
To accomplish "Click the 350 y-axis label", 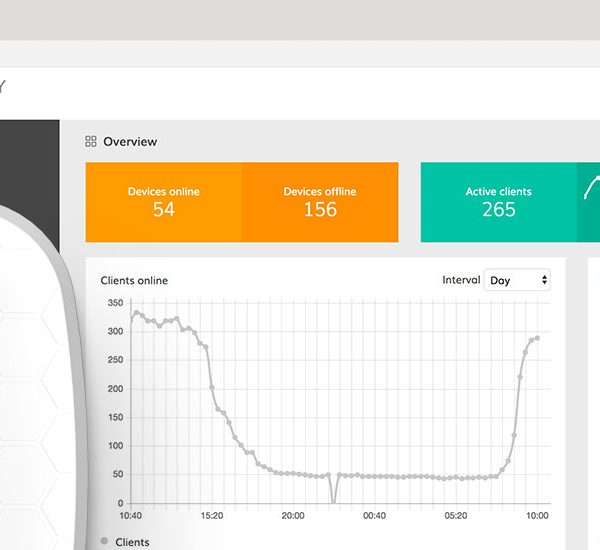I will click(x=115, y=303).
